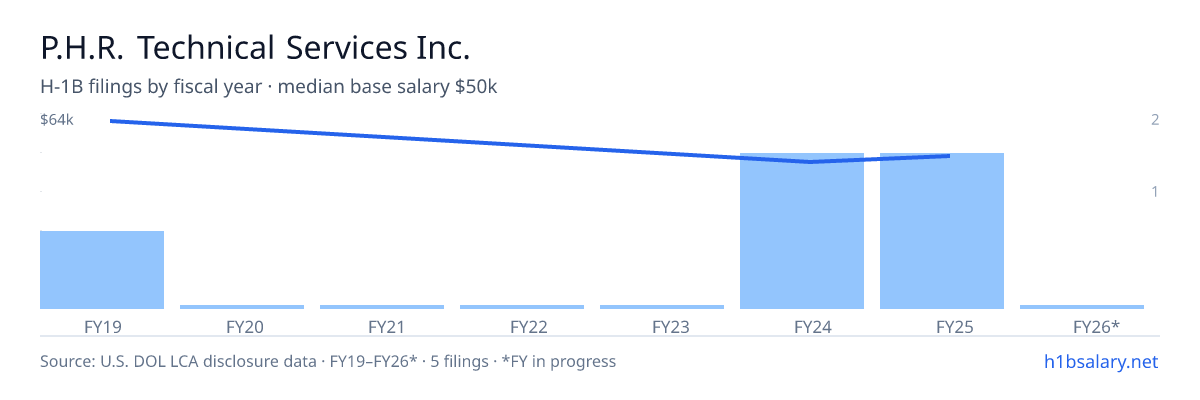Select the FY24 filings bar
This screenshot has width=1200, height=400.
click(802, 231)
